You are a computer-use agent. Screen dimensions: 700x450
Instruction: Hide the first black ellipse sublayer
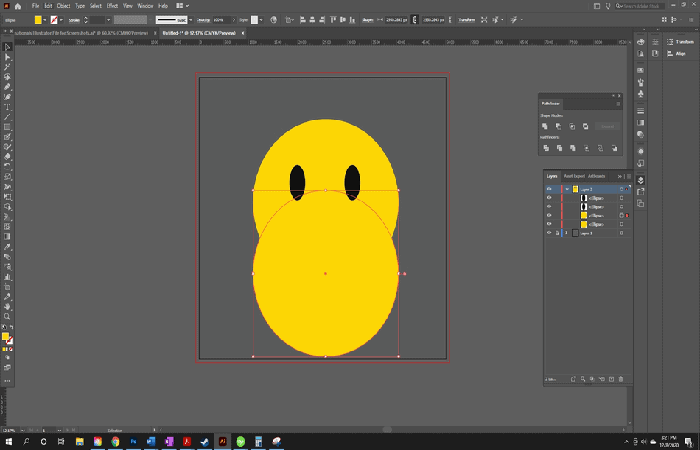[x=549, y=198]
